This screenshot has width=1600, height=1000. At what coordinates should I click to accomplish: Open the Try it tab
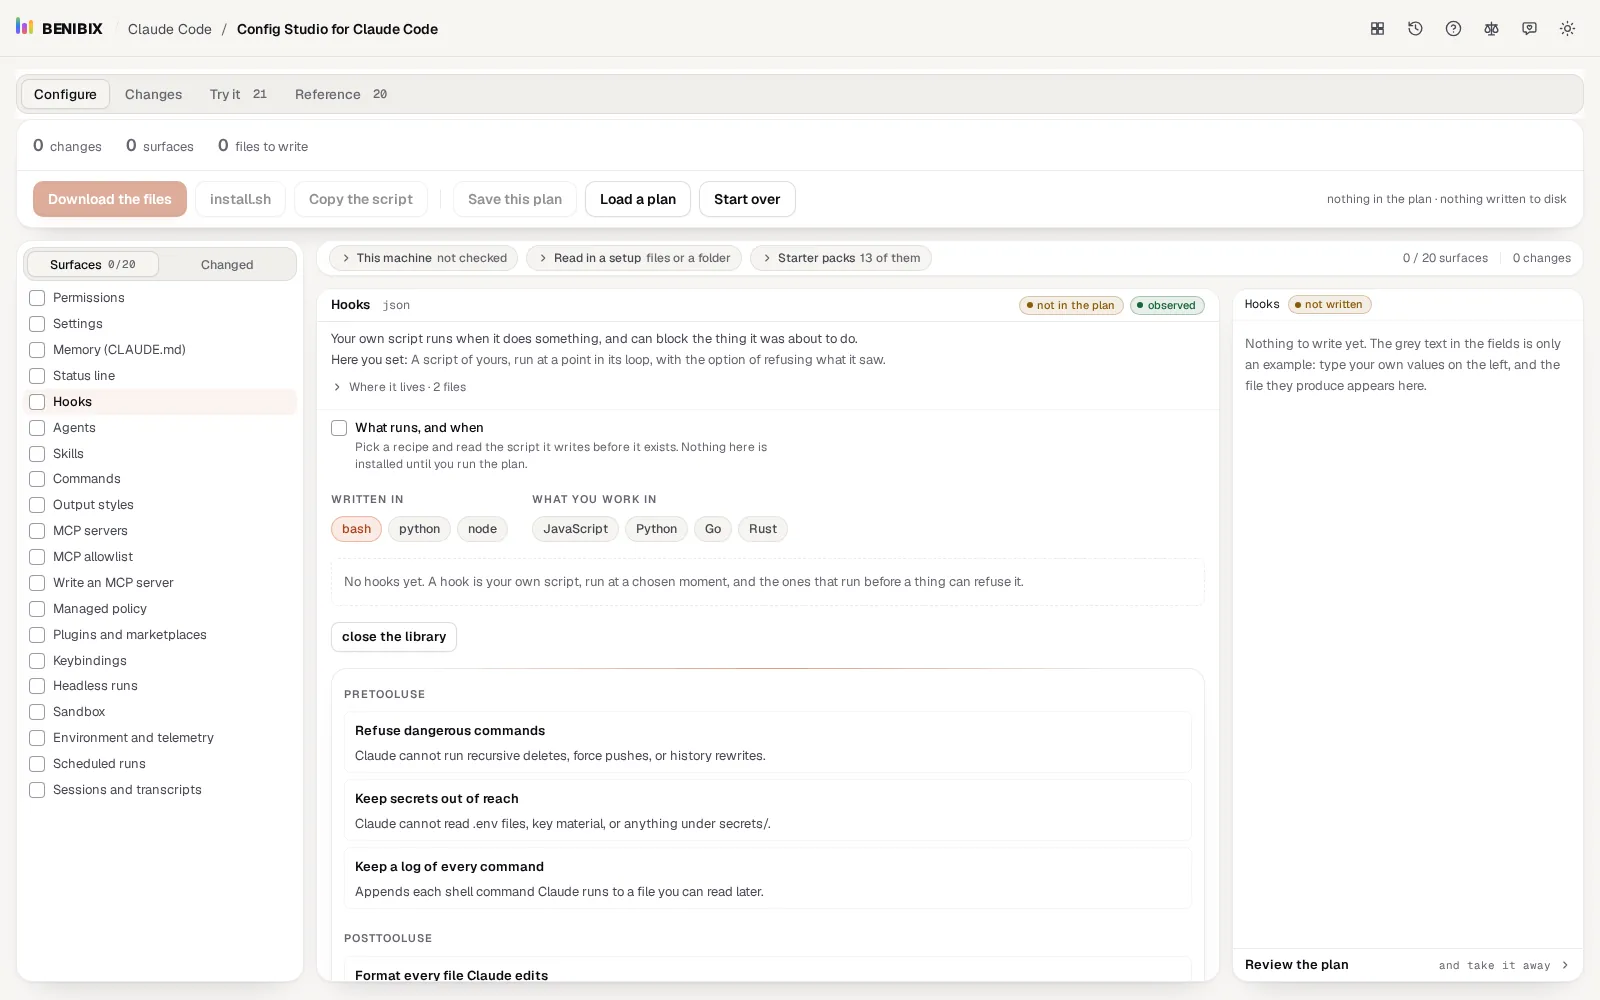[x=238, y=94]
